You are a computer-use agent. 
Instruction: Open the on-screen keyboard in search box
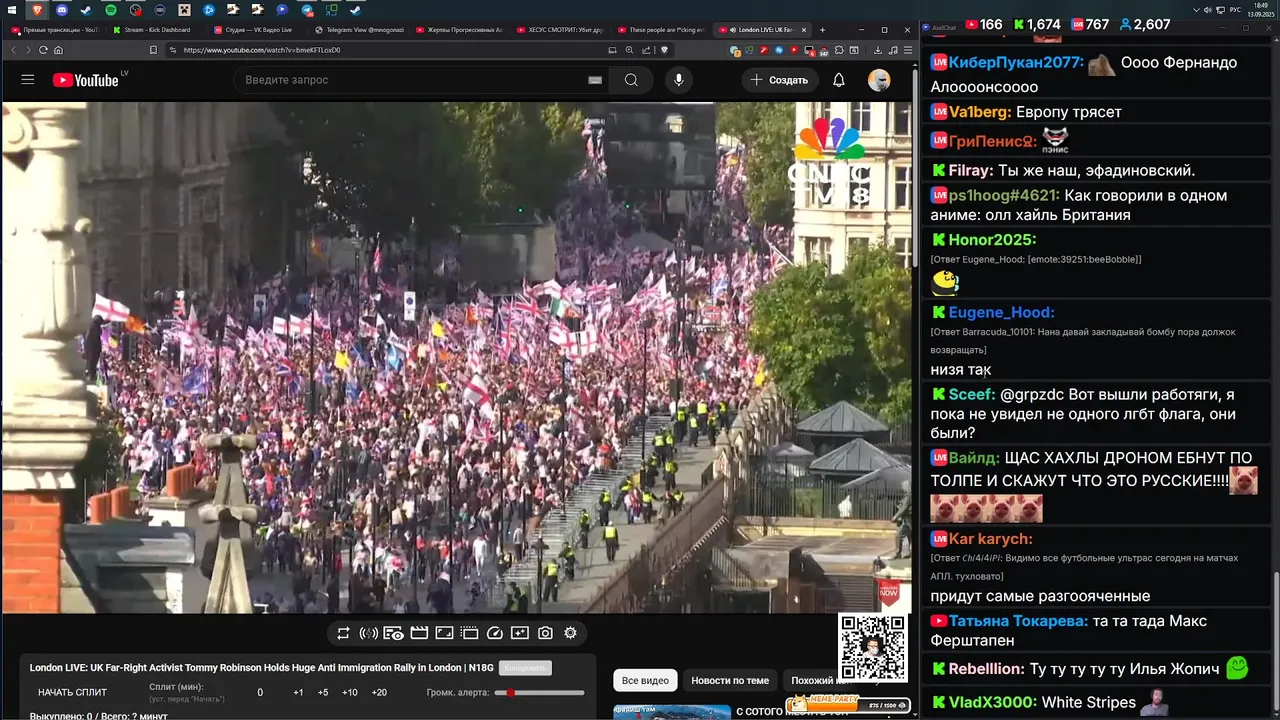[x=595, y=80]
